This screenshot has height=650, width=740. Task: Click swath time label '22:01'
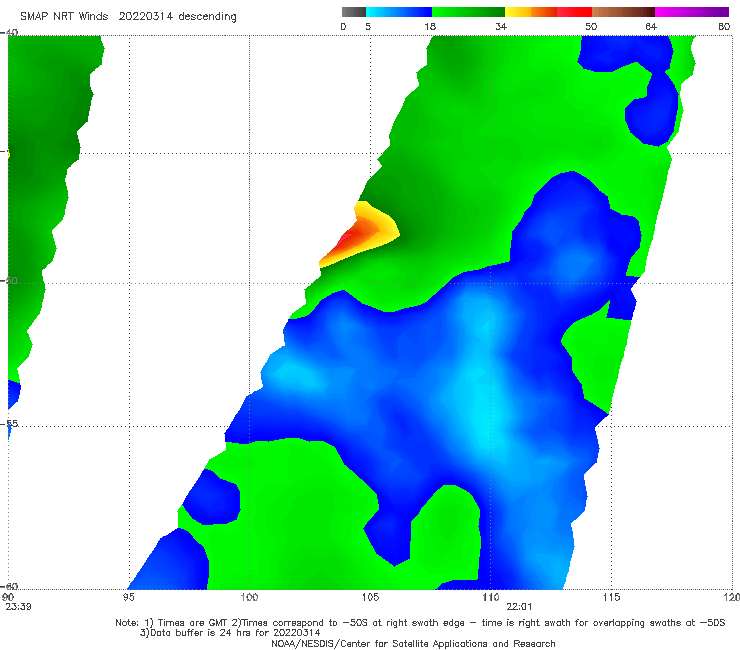[519, 607]
